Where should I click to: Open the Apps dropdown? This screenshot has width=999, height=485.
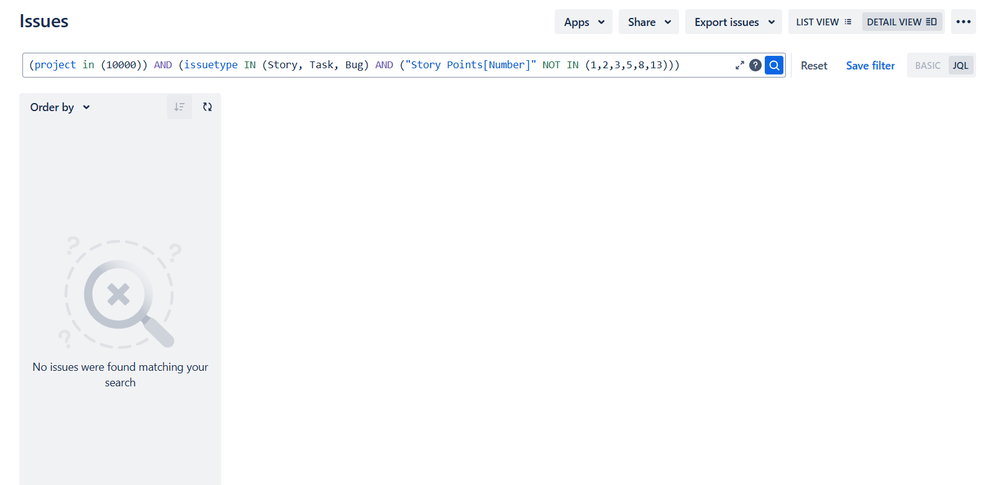coord(584,22)
